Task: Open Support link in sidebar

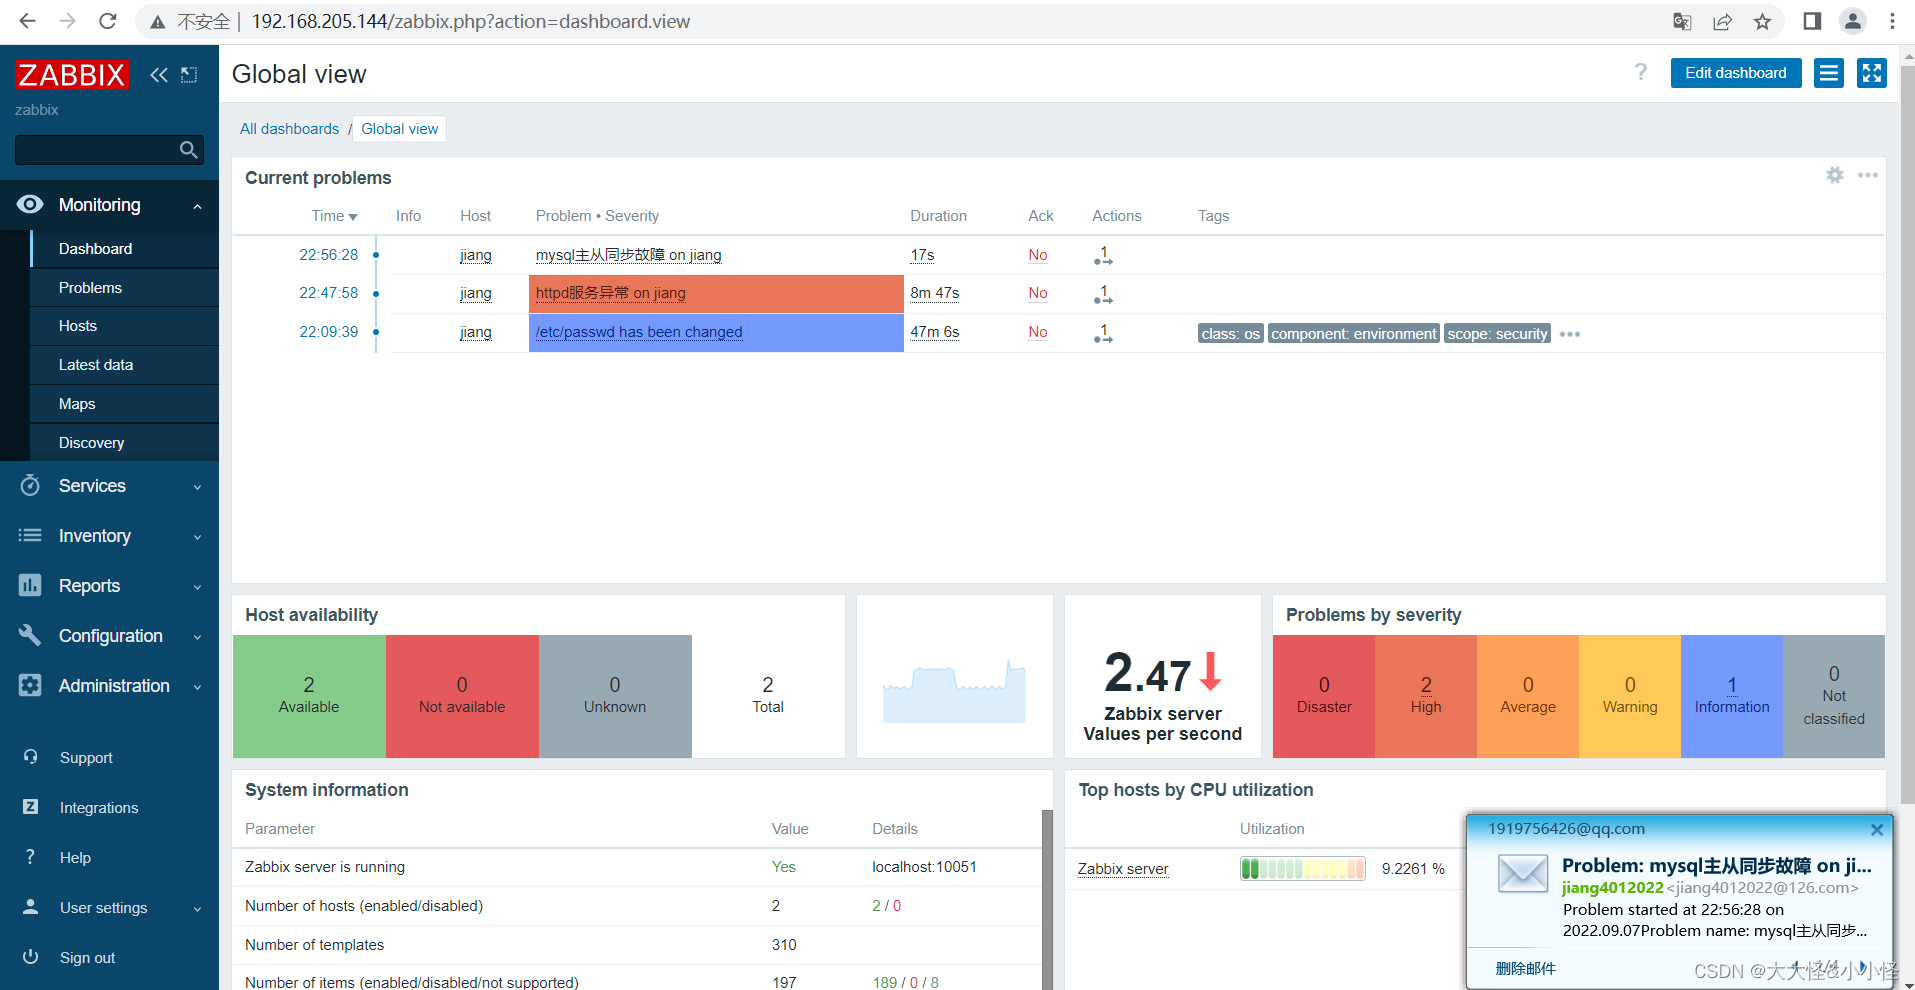Action: (x=86, y=758)
